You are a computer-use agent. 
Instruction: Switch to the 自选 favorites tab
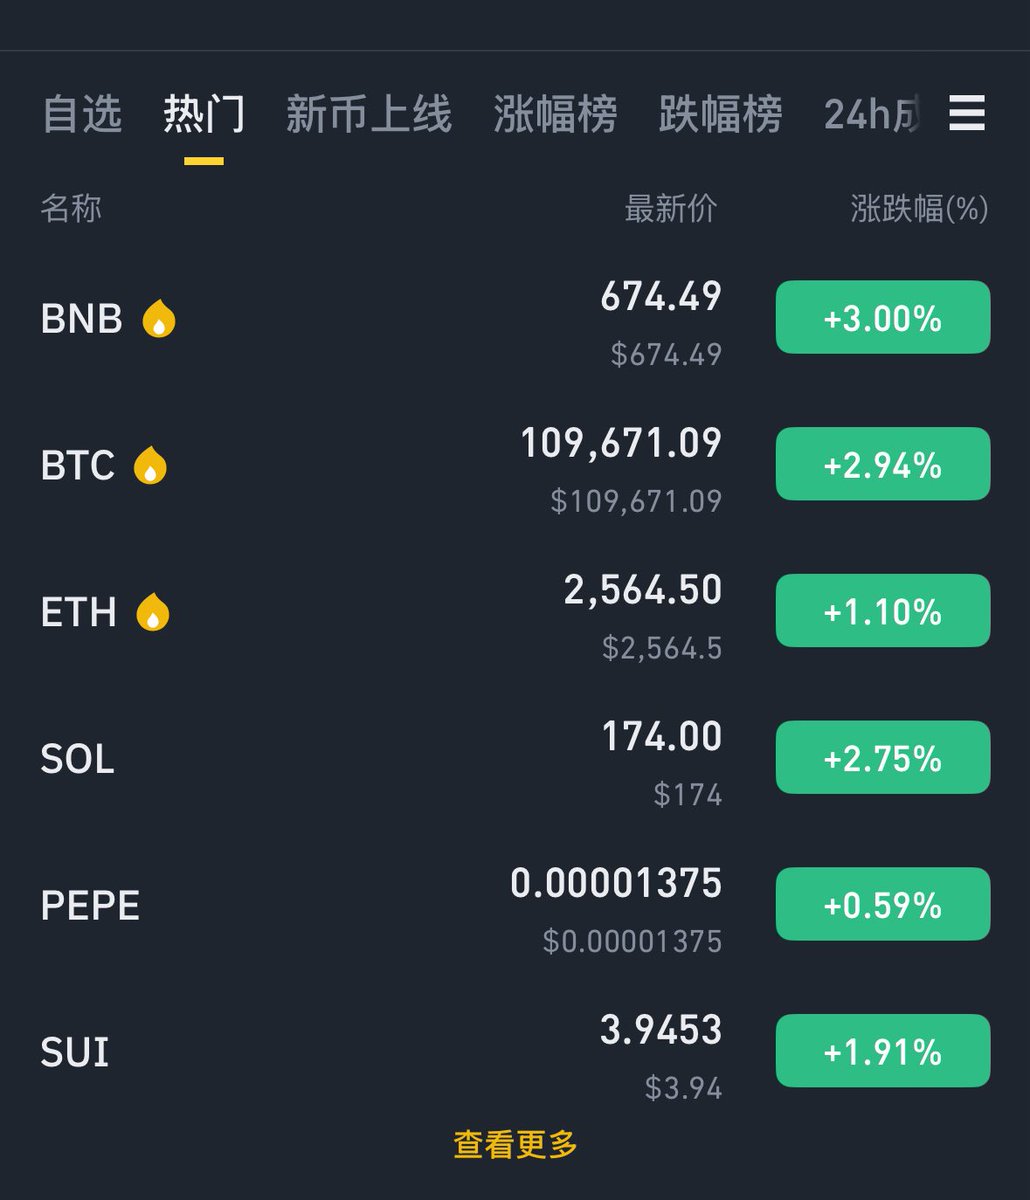tap(82, 114)
